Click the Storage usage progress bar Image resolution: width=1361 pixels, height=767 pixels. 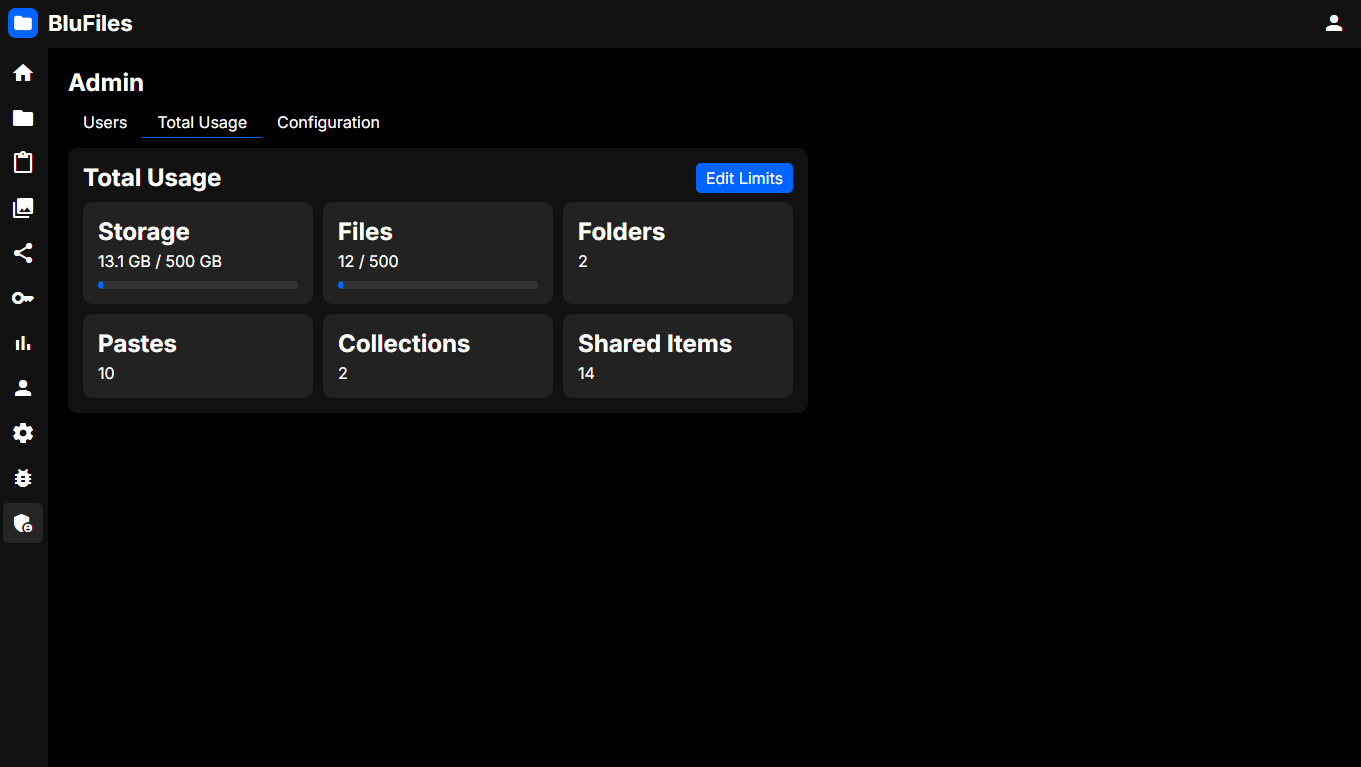coord(198,285)
